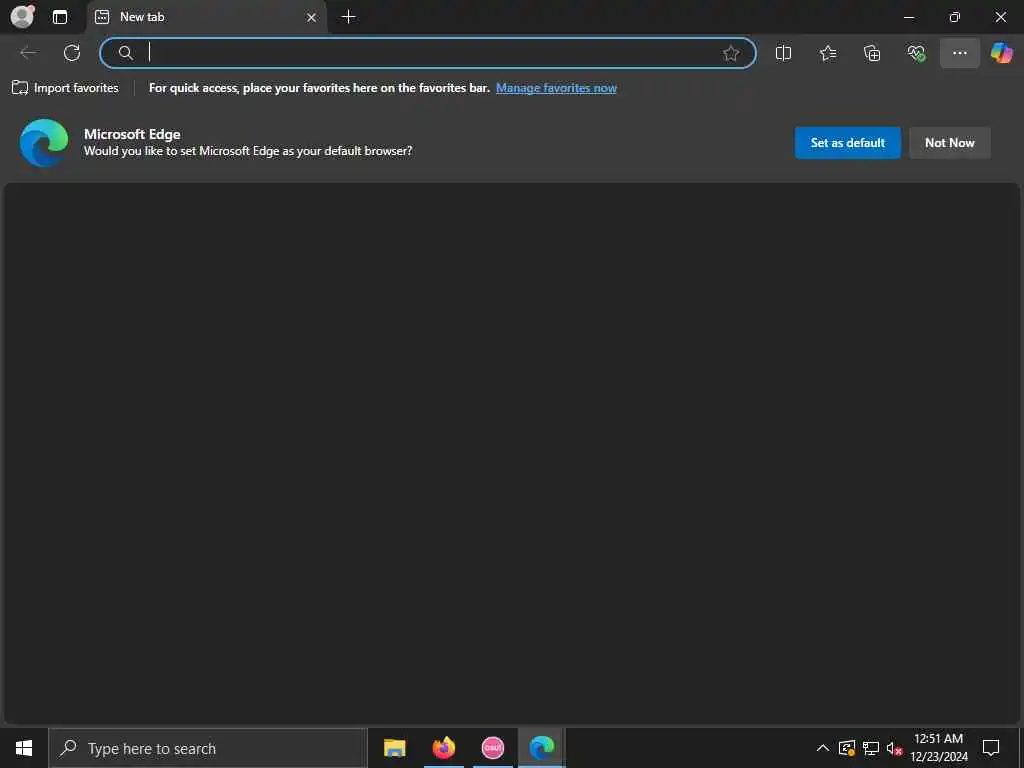Dismiss prompt with Not Now

950,142
